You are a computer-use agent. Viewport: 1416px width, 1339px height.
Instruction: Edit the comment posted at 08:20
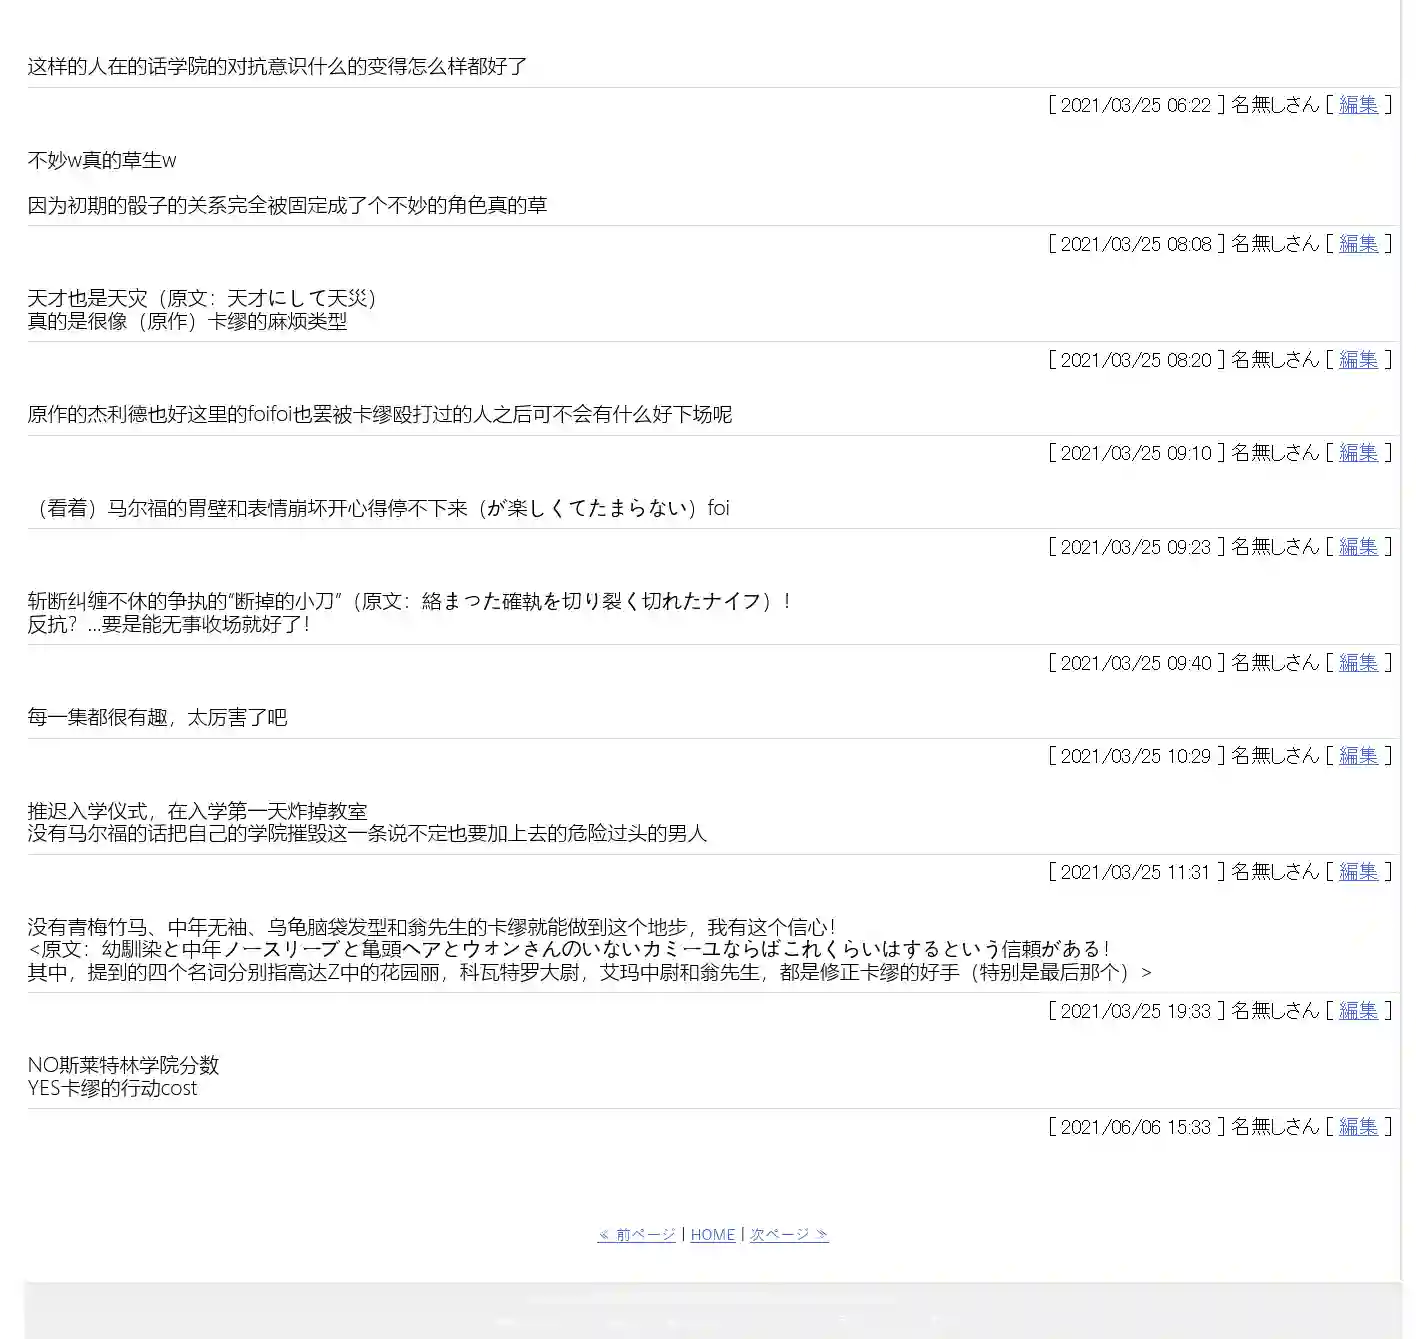pyautogui.click(x=1358, y=360)
